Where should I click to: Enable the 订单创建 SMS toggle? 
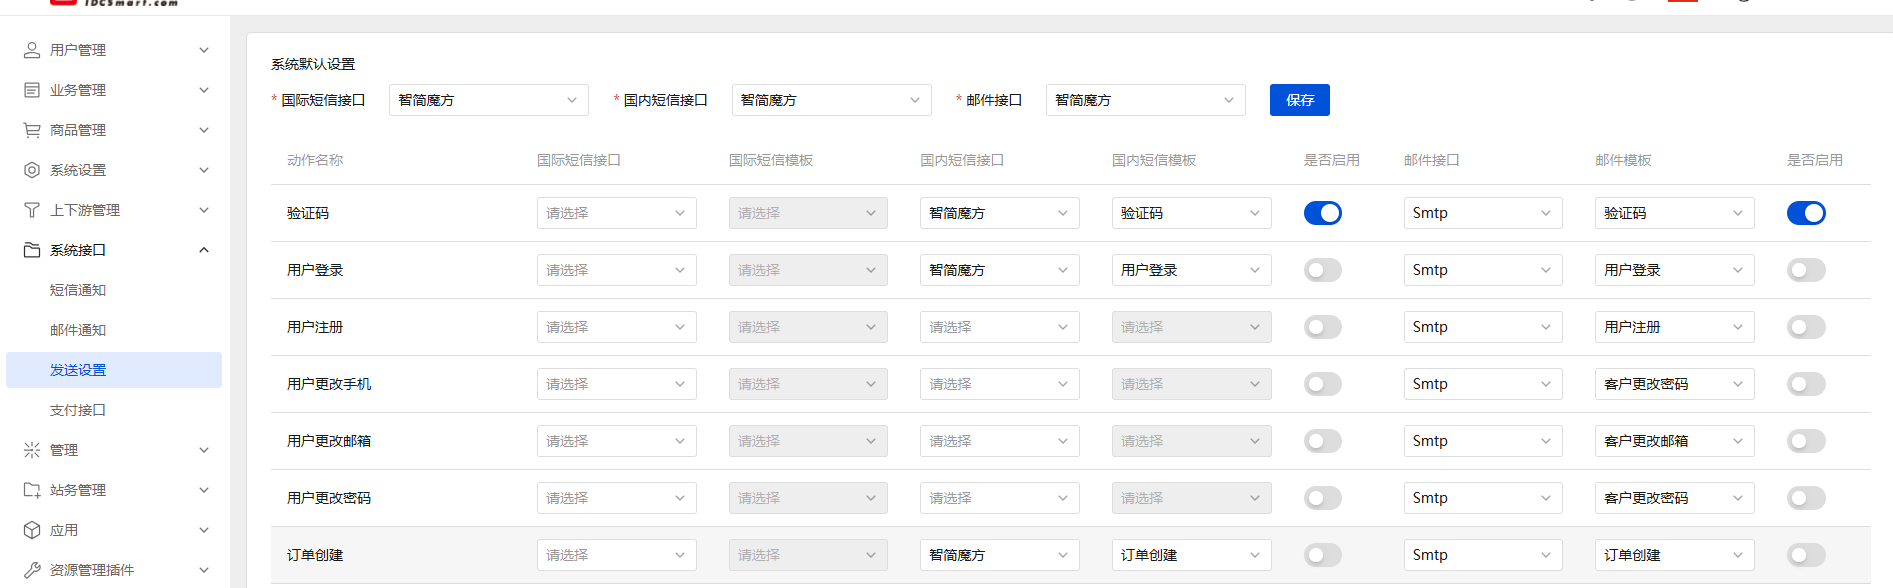(1322, 555)
